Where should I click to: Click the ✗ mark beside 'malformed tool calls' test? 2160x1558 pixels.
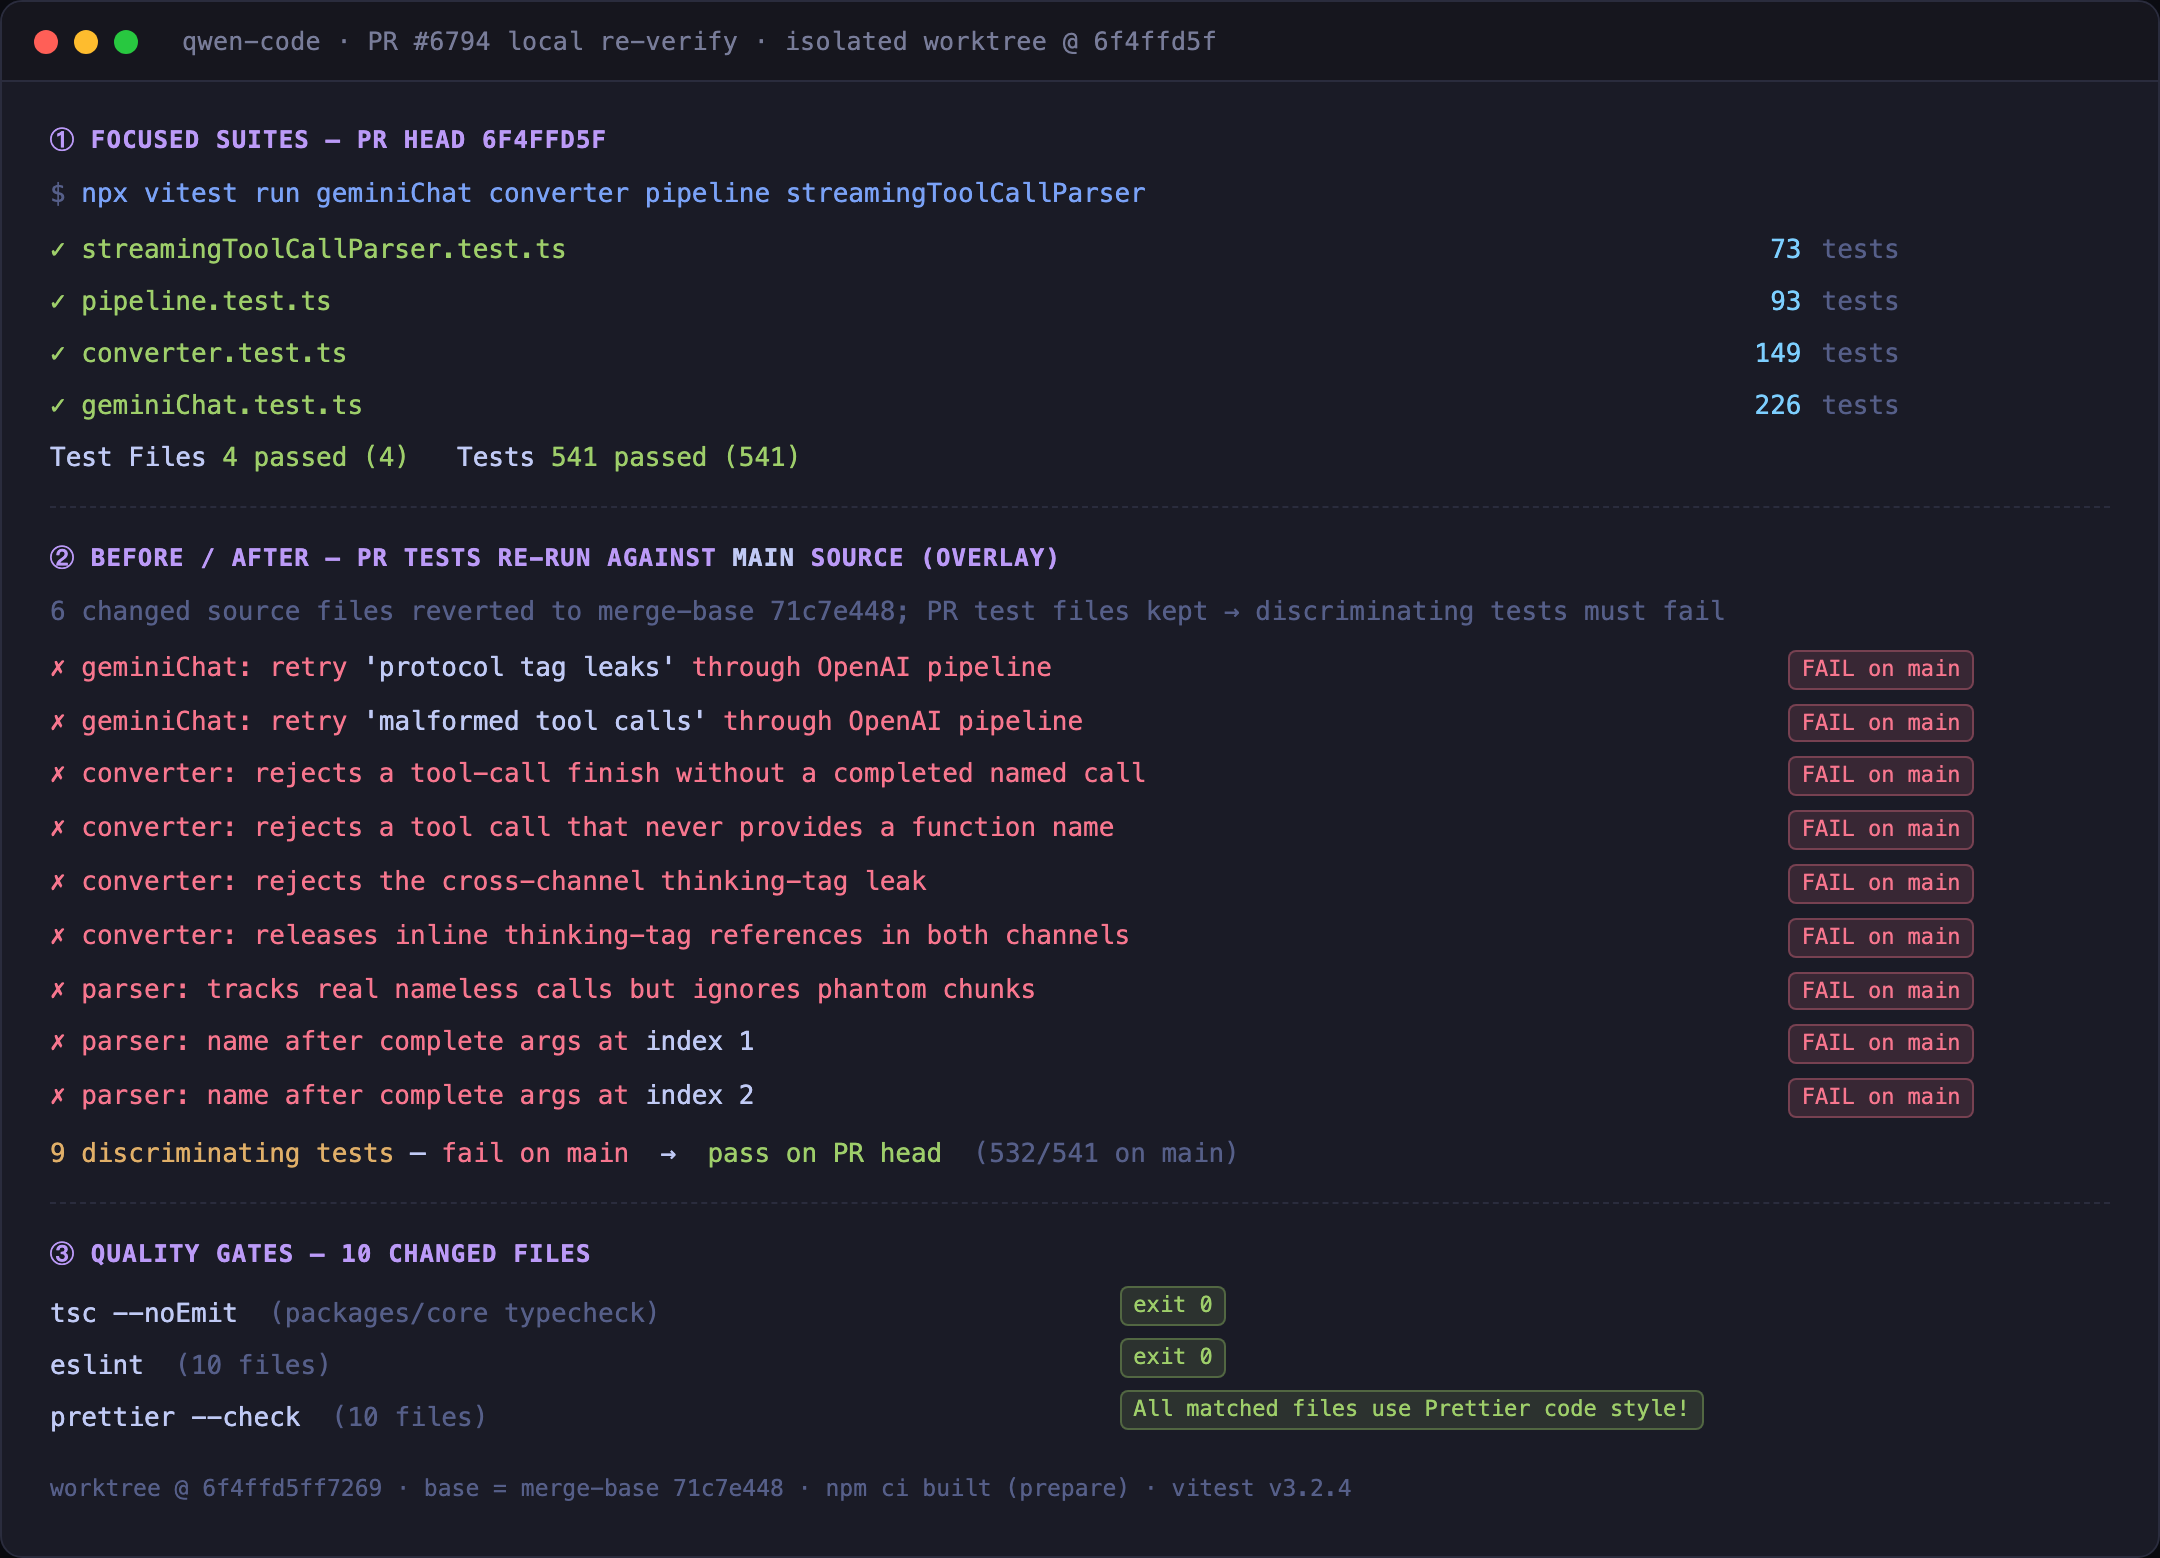[58, 721]
